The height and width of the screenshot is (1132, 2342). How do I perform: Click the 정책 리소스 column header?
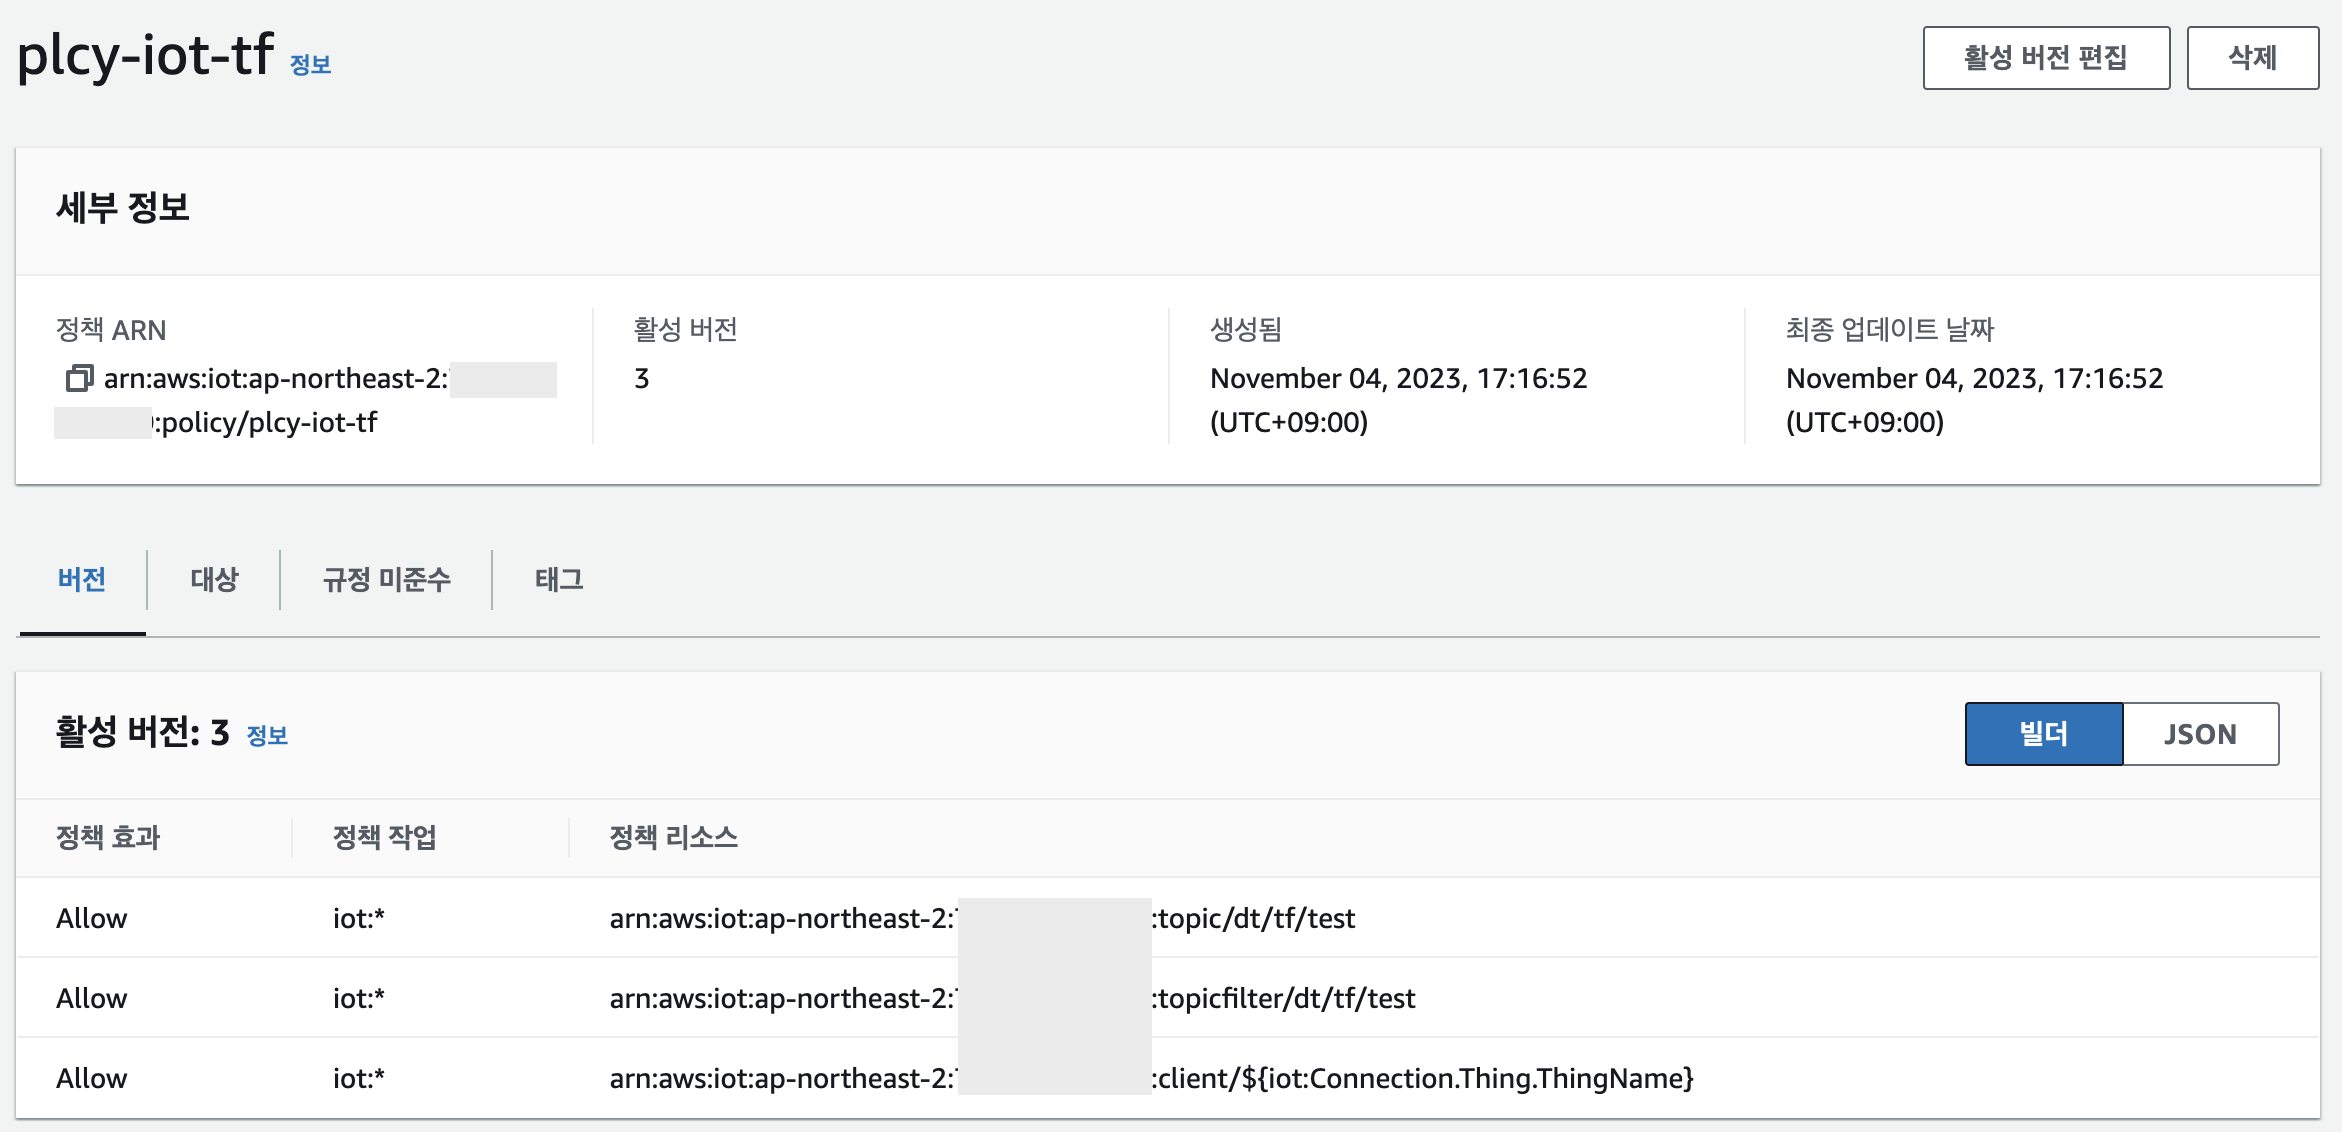[674, 838]
